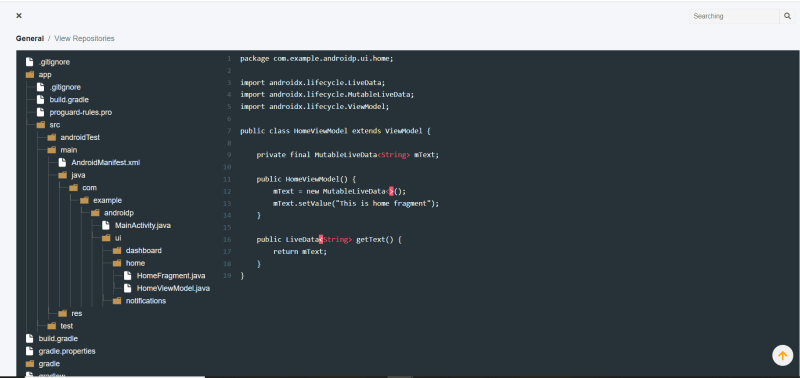Collapse the home folder
This screenshot has height=378, width=800.
coord(135,263)
